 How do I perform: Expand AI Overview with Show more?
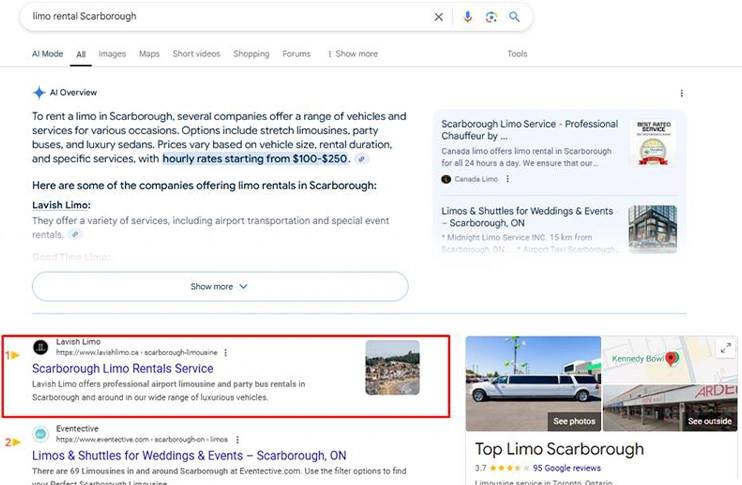coord(220,287)
